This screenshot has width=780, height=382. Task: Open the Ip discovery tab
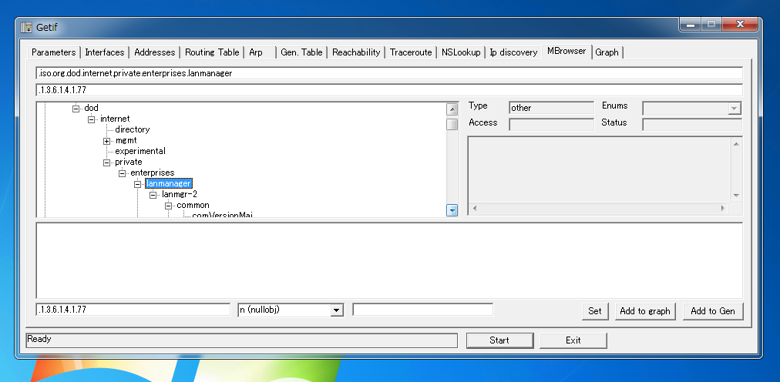tap(513, 52)
